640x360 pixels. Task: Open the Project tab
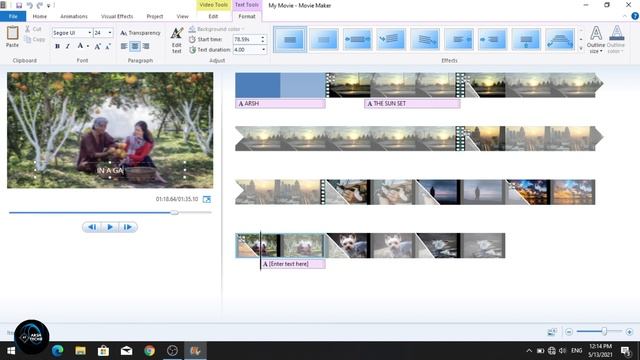[x=155, y=16]
